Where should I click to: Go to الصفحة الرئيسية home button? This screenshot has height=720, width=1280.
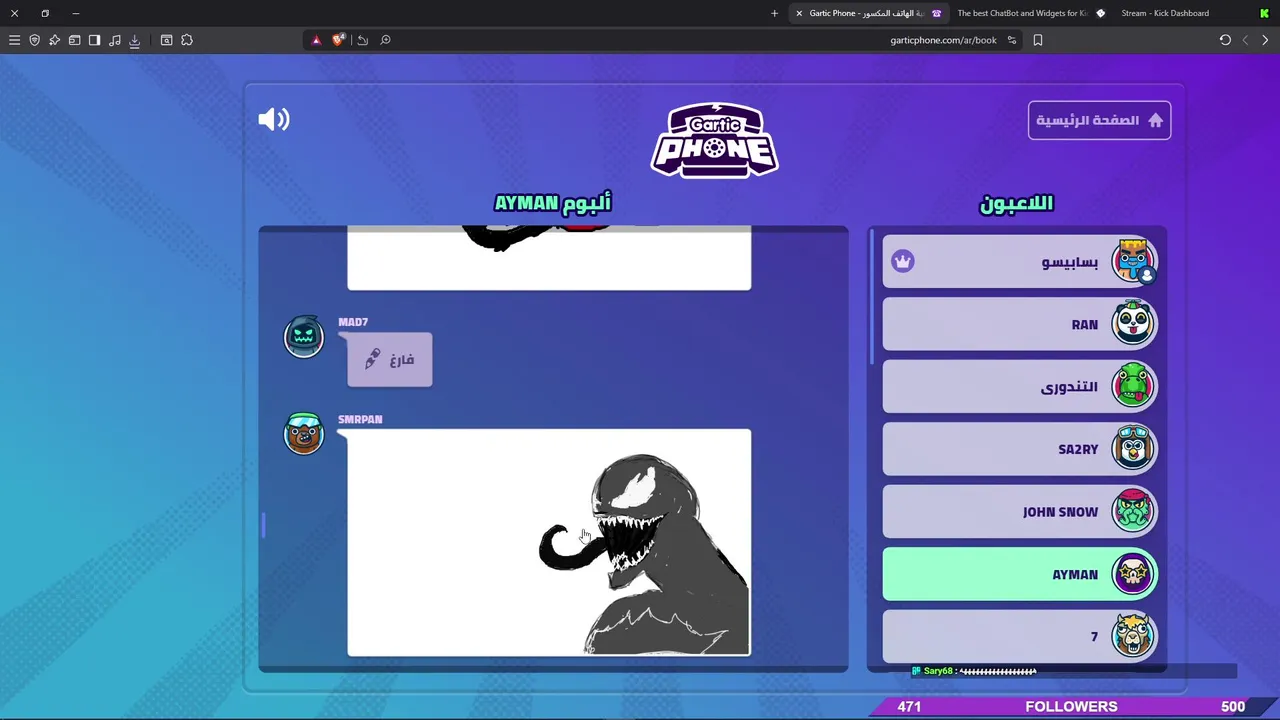1099,120
